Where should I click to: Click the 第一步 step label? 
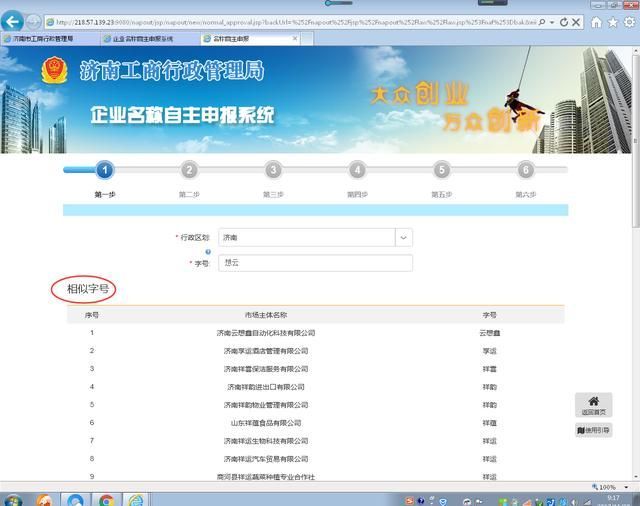coord(105,195)
